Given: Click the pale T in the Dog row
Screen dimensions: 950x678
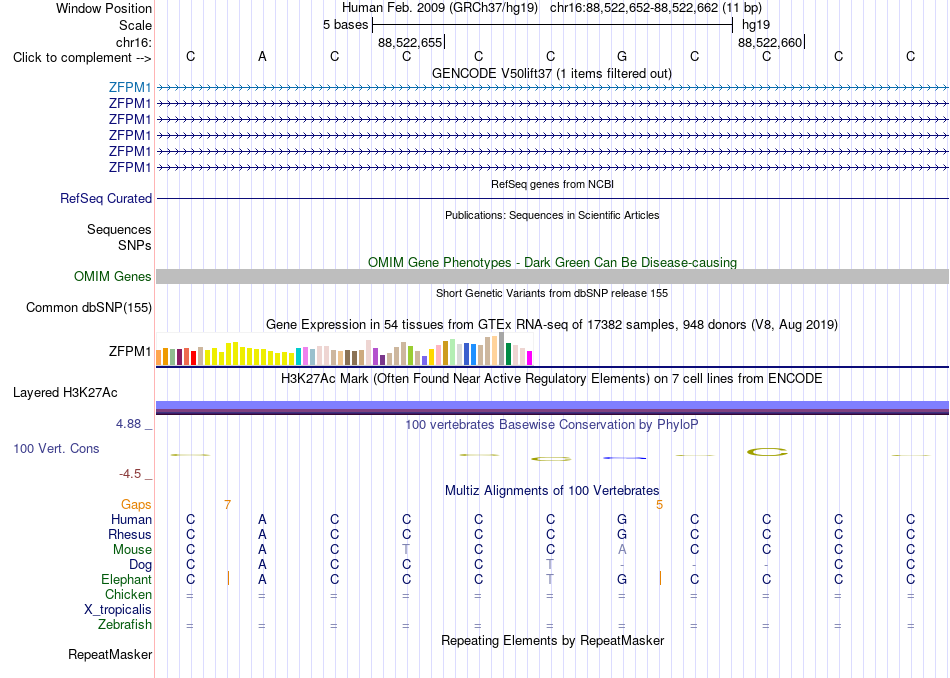Looking at the screenshot, I should tap(550, 565).
